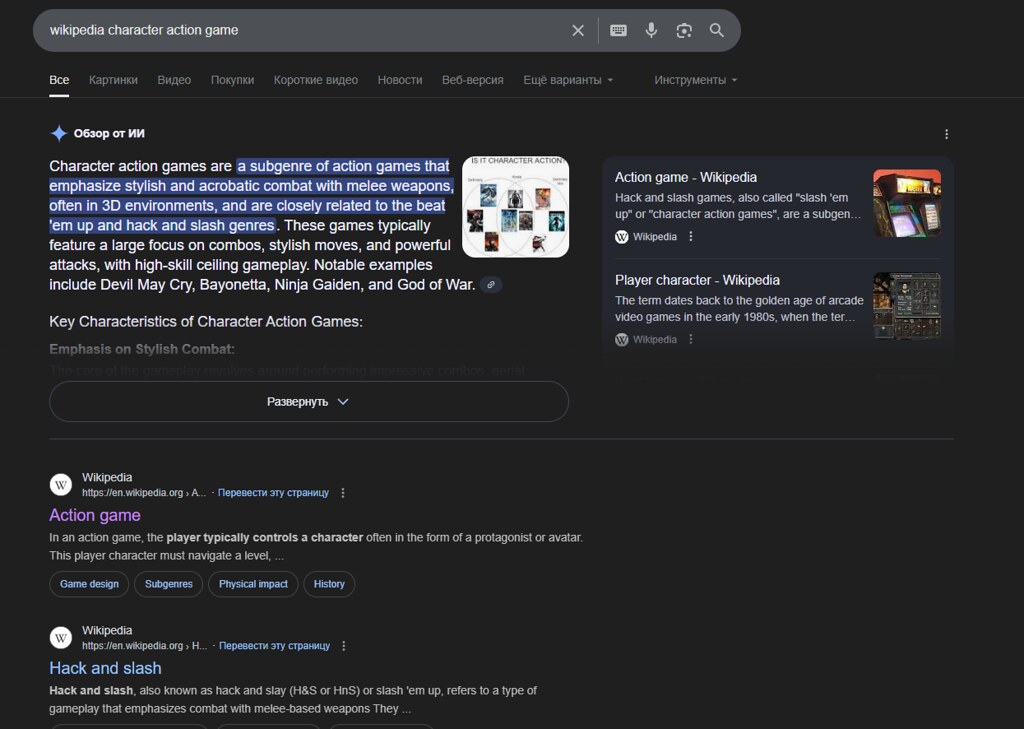The image size is (1024, 729).
Task: Click the en.wikipedia.org URL of Action game result
Action: pos(144,493)
